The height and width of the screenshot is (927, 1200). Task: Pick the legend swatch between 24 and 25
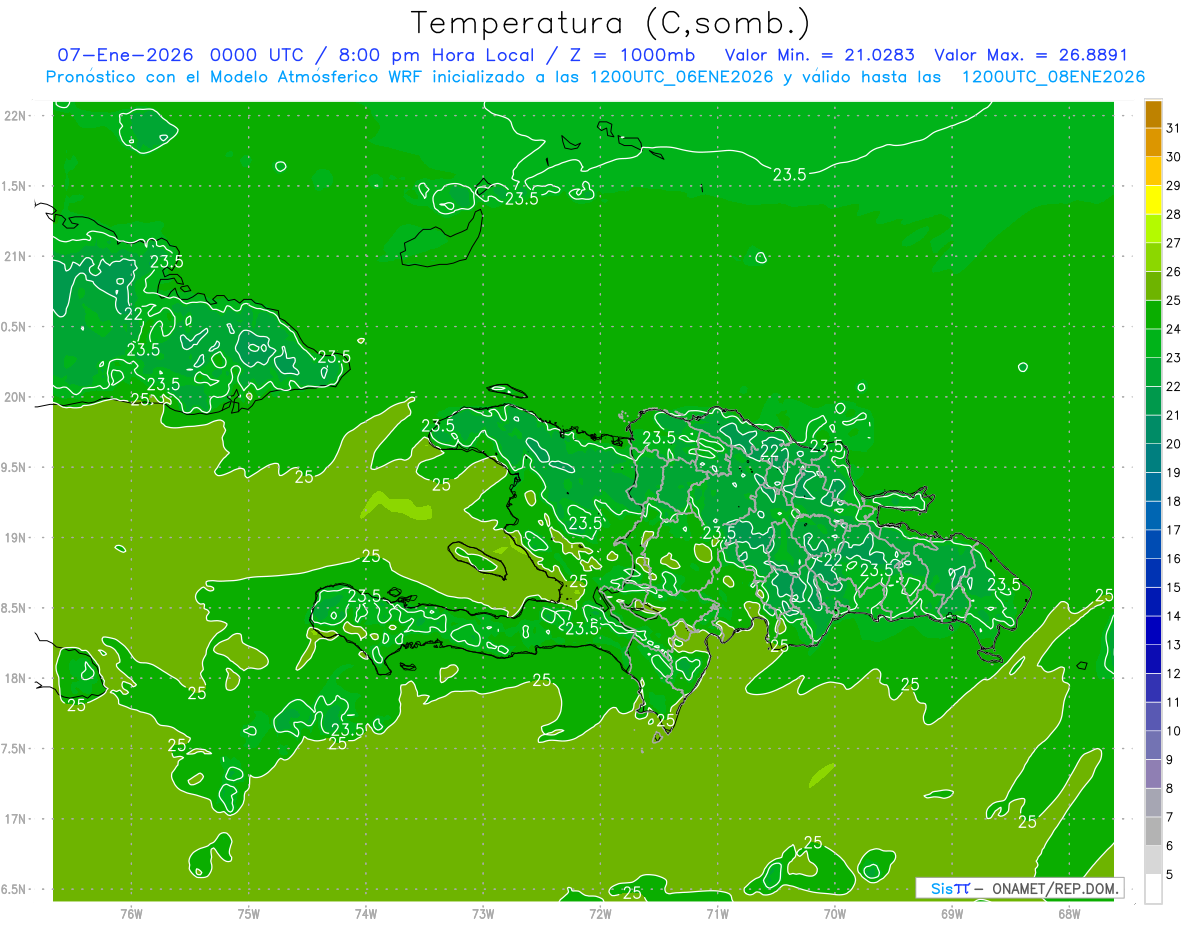coord(1153,315)
